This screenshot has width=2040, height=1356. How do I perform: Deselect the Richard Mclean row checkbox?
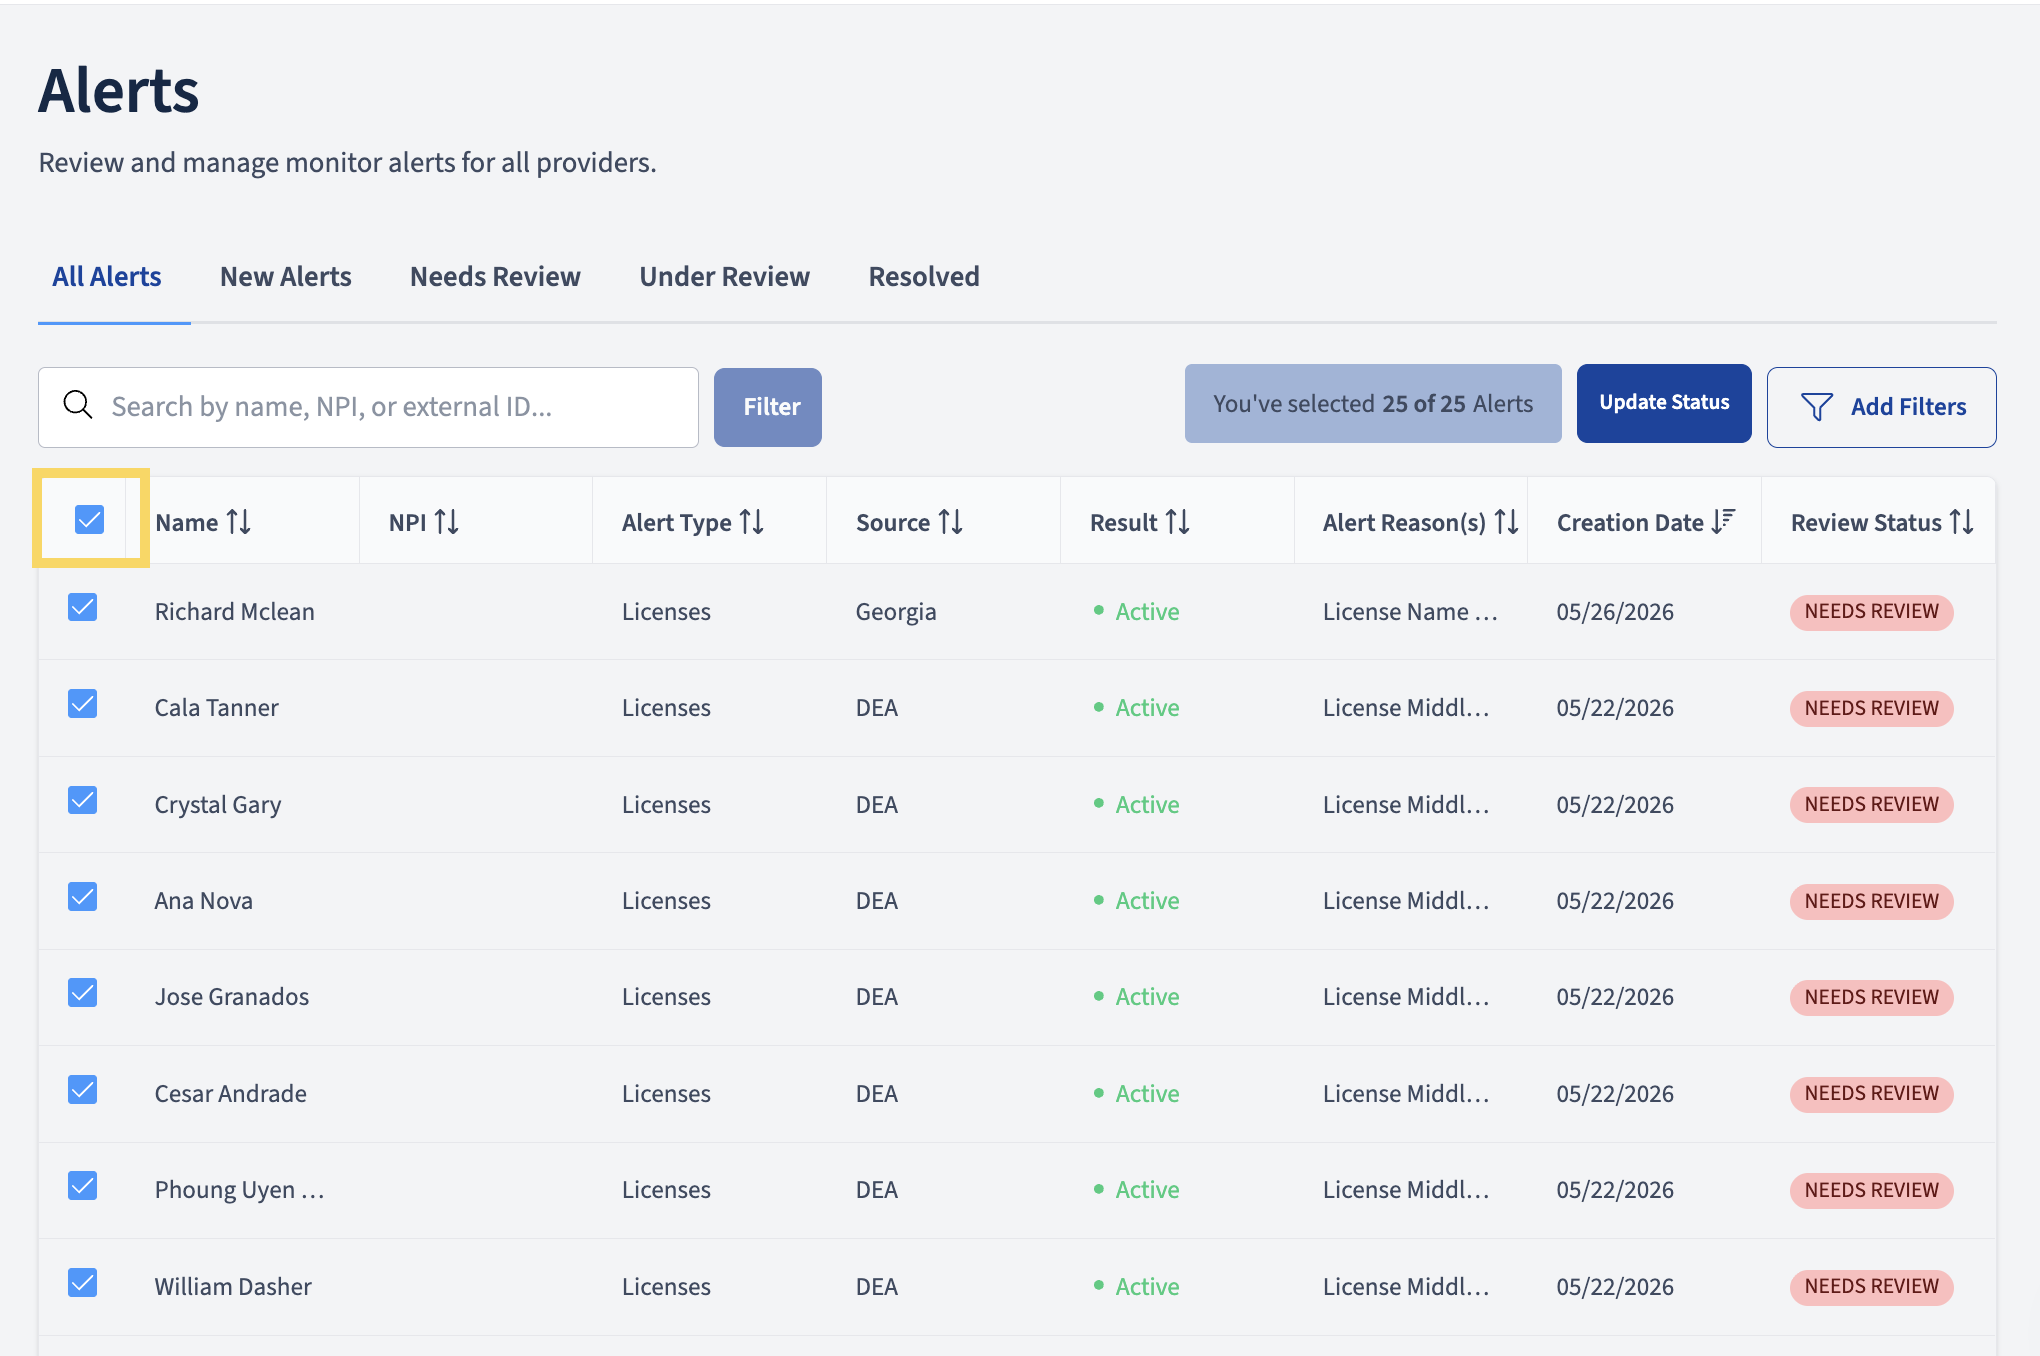point(82,607)
